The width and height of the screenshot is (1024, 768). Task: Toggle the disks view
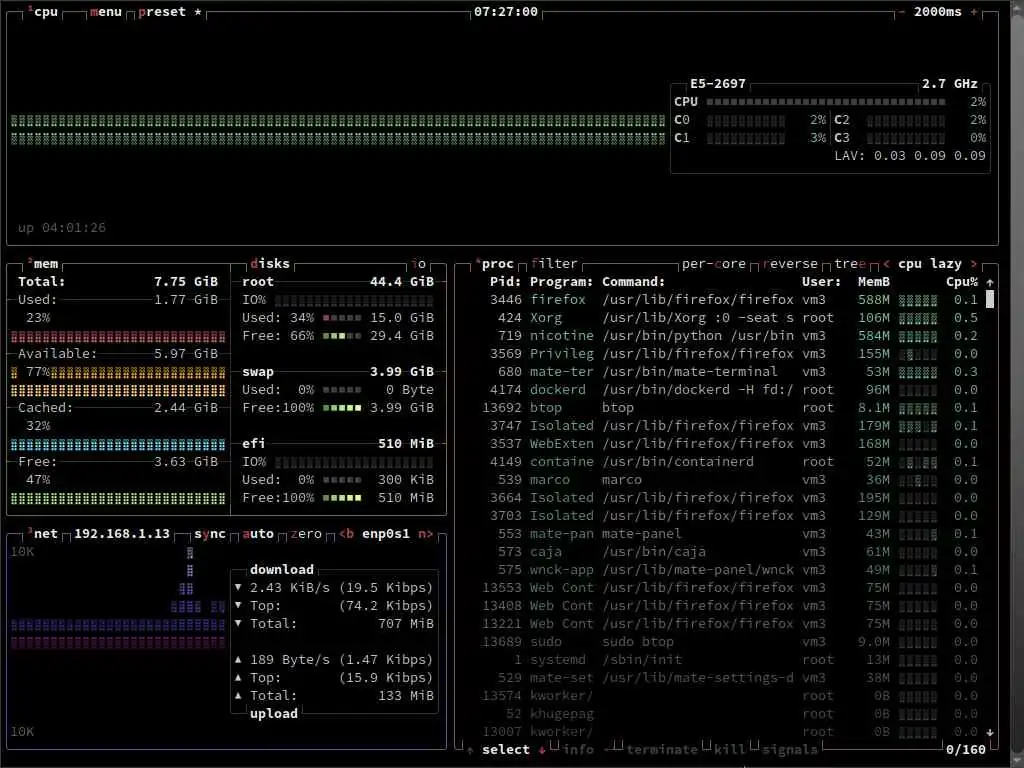270,264
